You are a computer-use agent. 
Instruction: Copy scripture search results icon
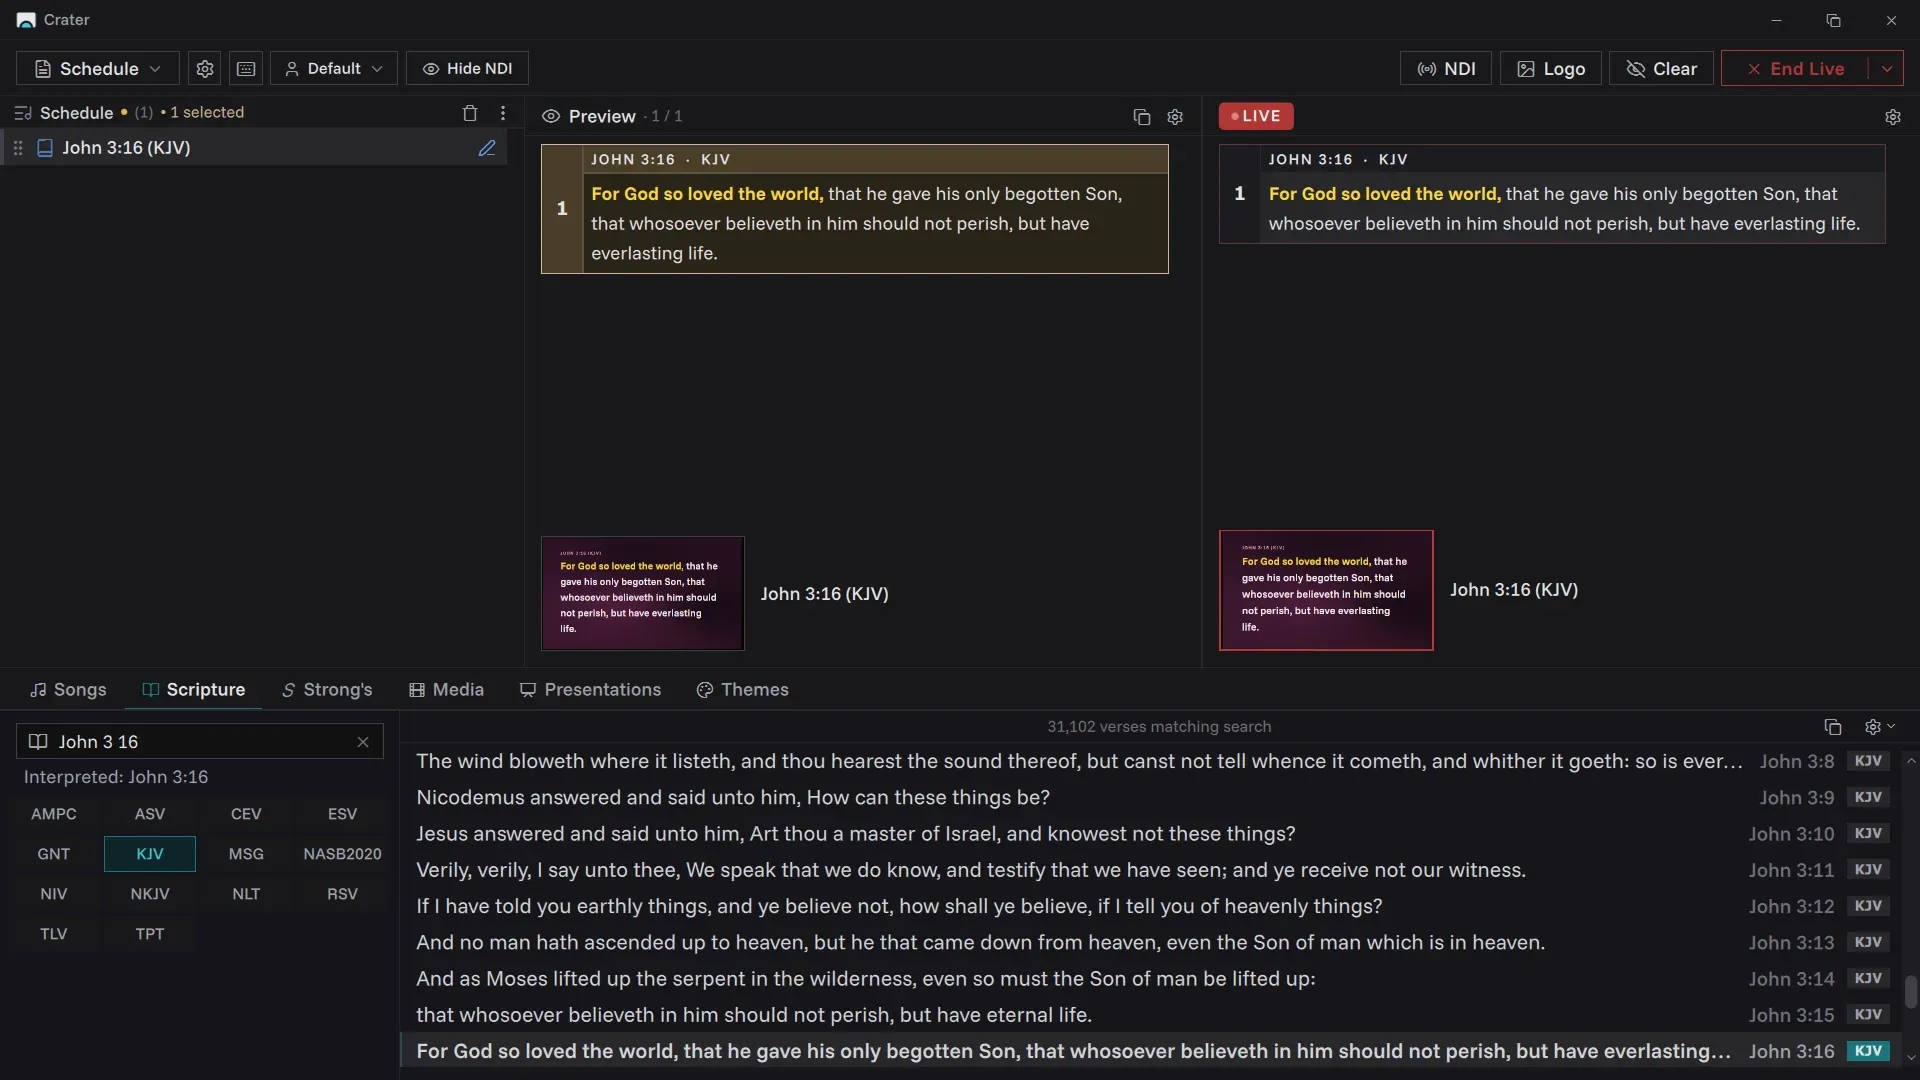tap(1833, 727)
